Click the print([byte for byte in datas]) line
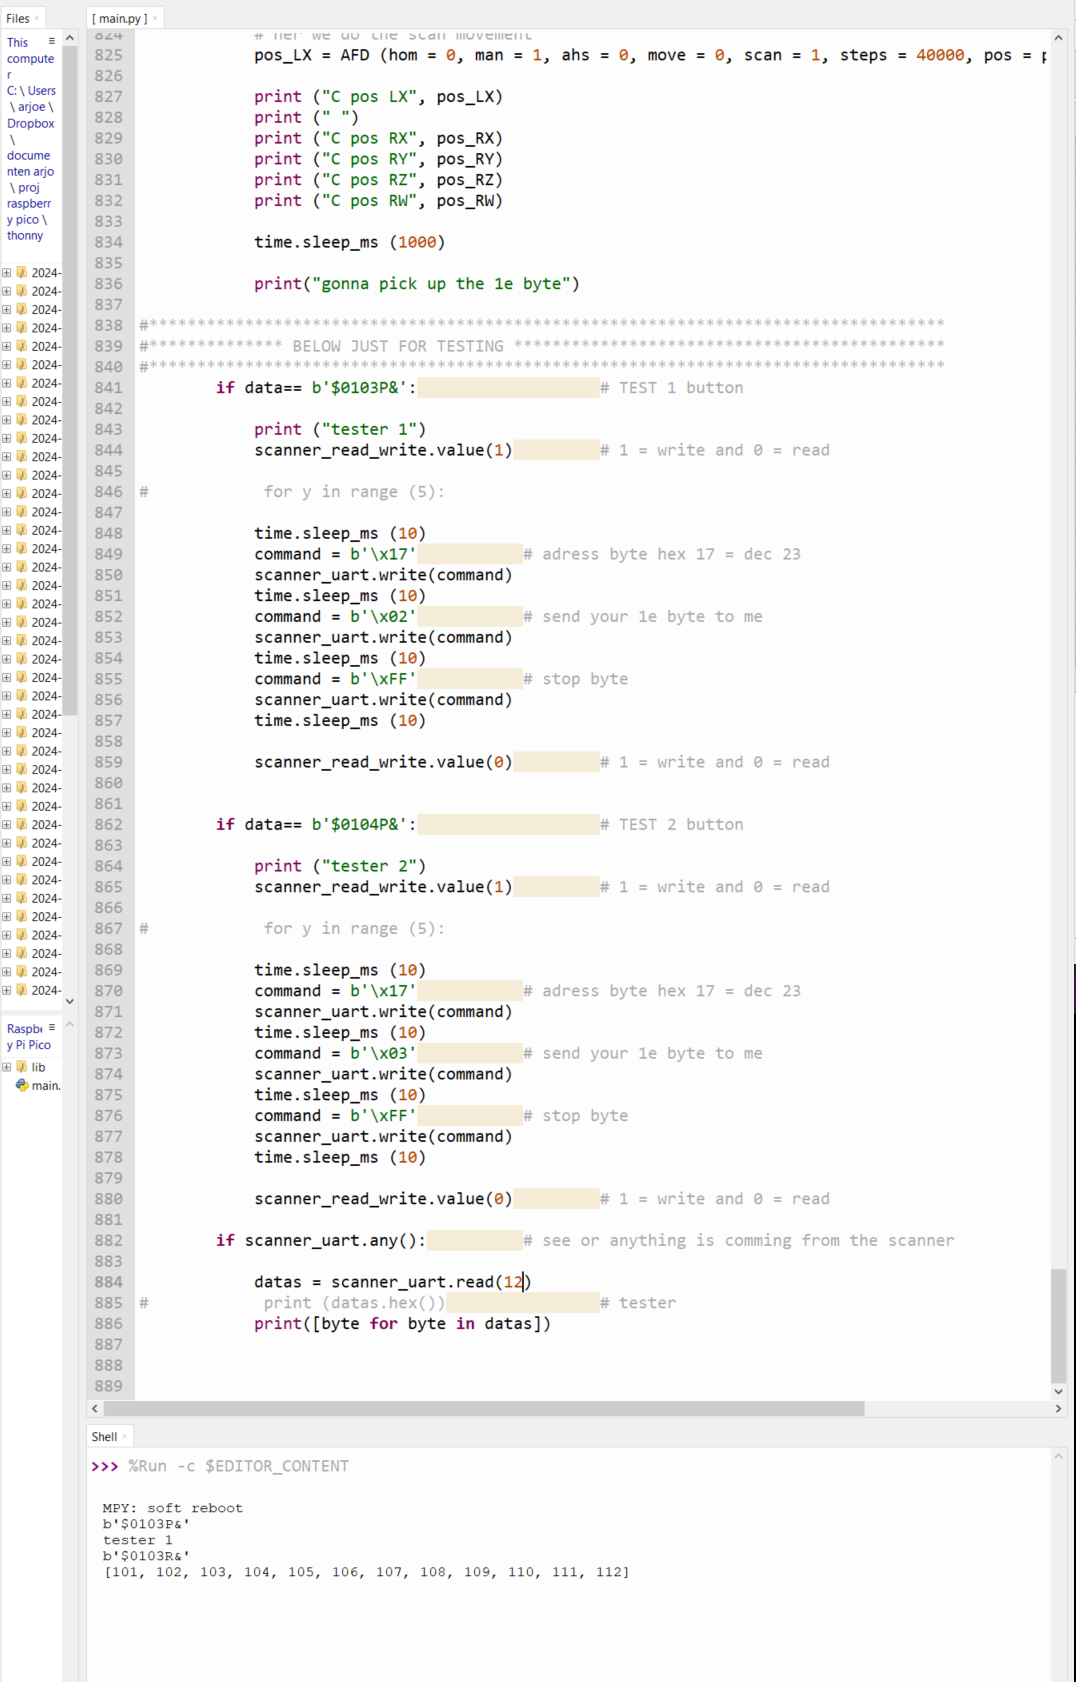Image resolution: width=1076 pixels, height=1682 pixels. (x=402, y=1324)
